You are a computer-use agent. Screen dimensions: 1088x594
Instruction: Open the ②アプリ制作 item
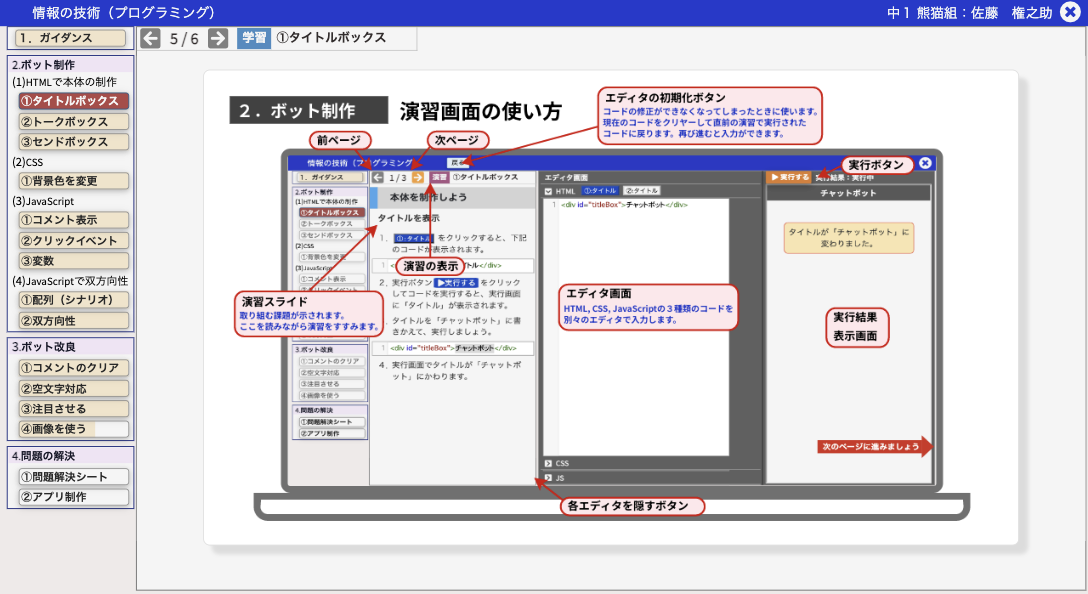pos(74,497)
